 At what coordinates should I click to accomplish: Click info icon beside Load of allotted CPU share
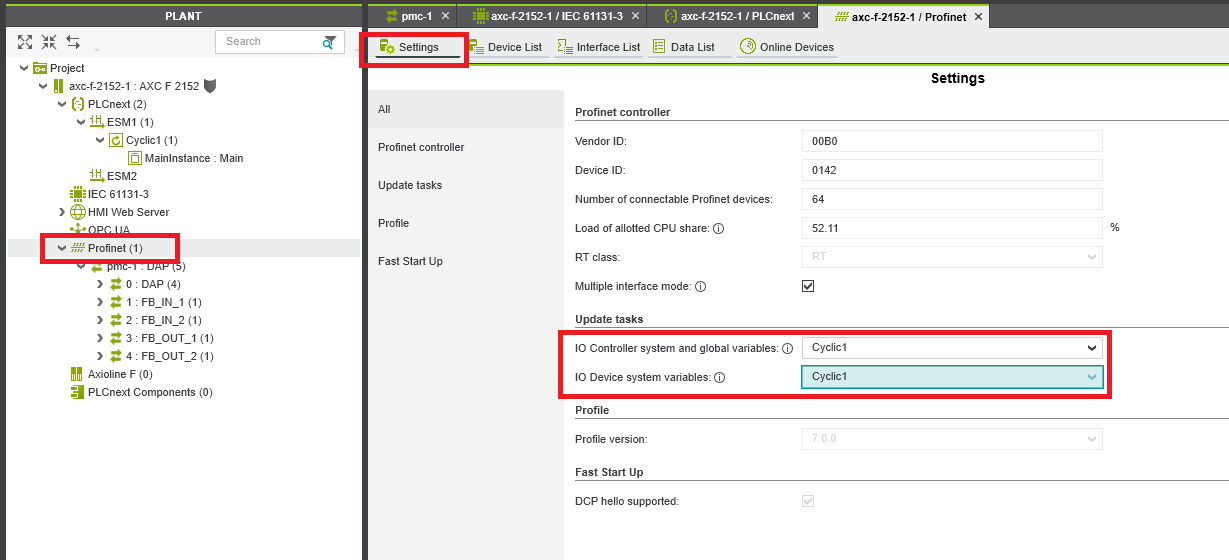pyautogui.click(x=719, y=229)
